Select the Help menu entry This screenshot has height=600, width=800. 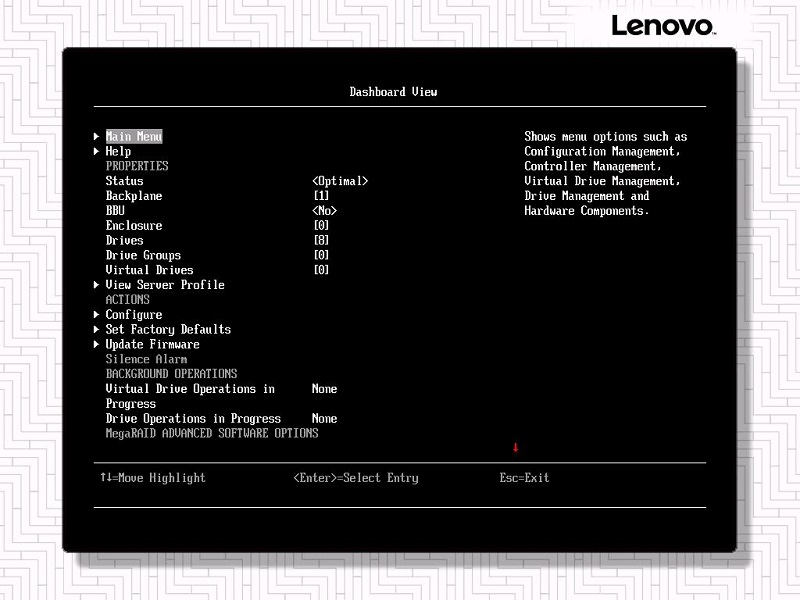[118, 152]
